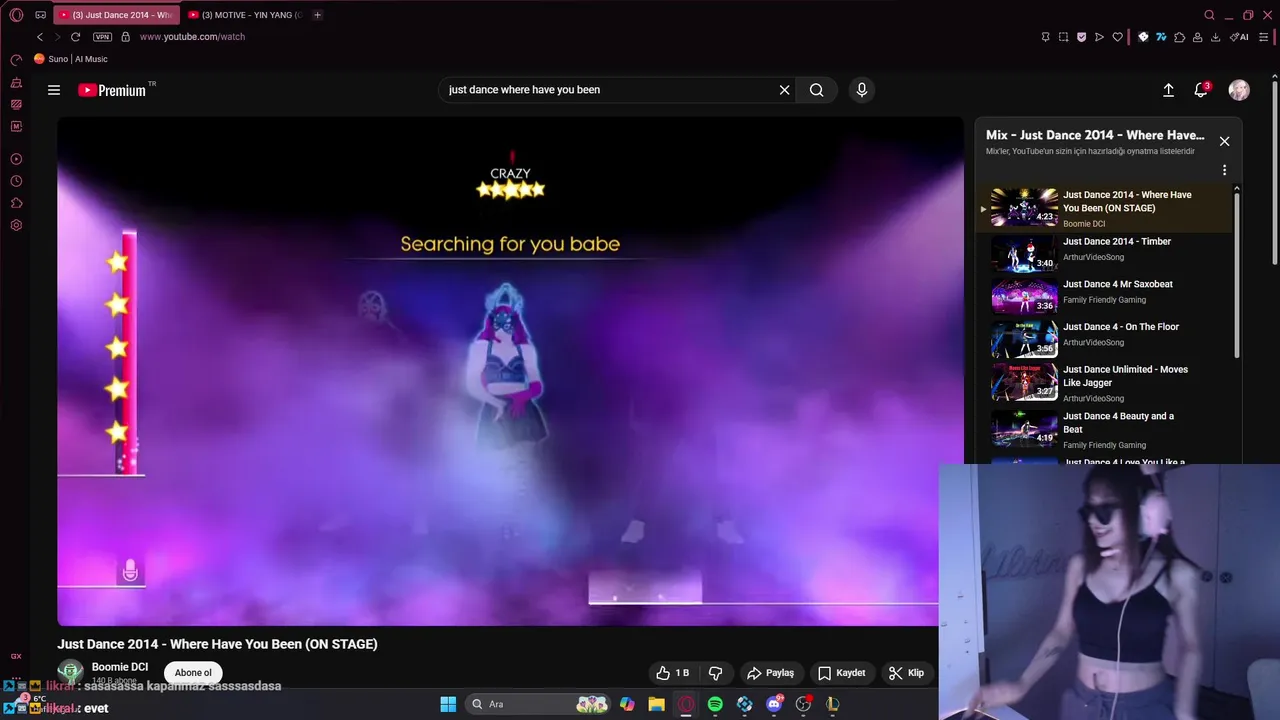Dislike the video thumbs down
The height and width of the screenshot is (720, 1280).
click(715, 673)
